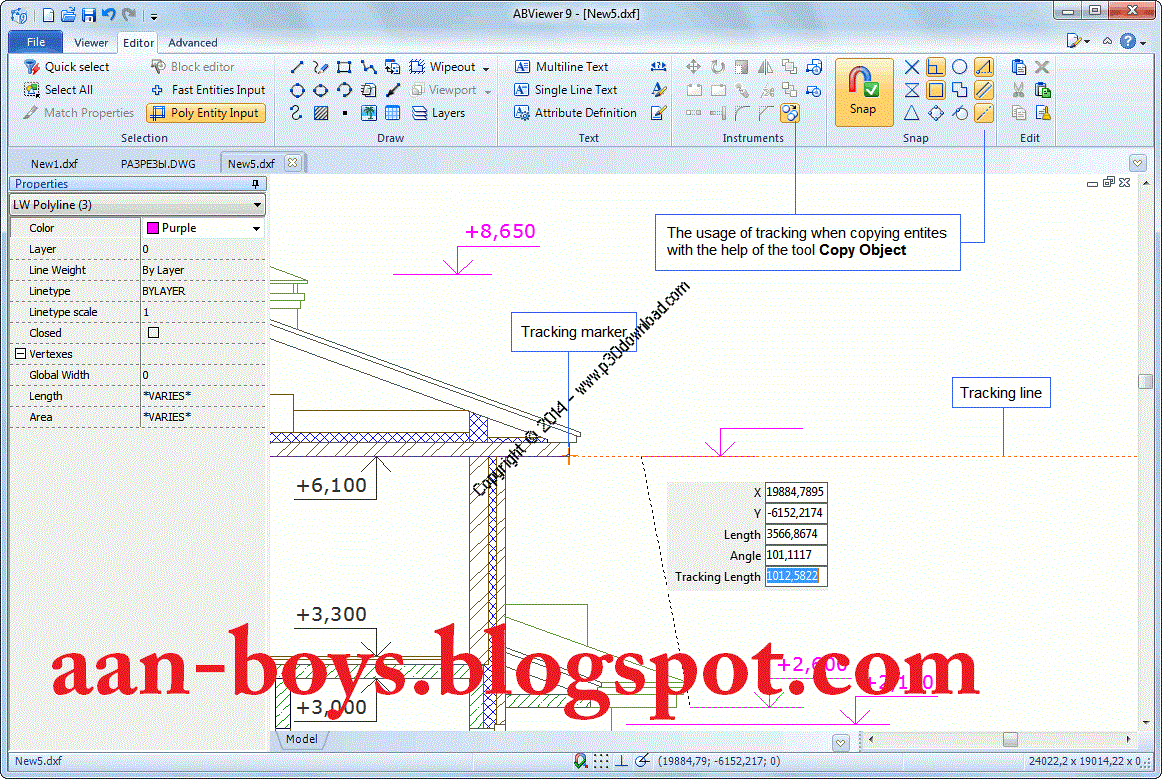Screen dimensions: 1162x779
Task: Click the Rotate instrument icon
Action: click(x=717, y=67)
